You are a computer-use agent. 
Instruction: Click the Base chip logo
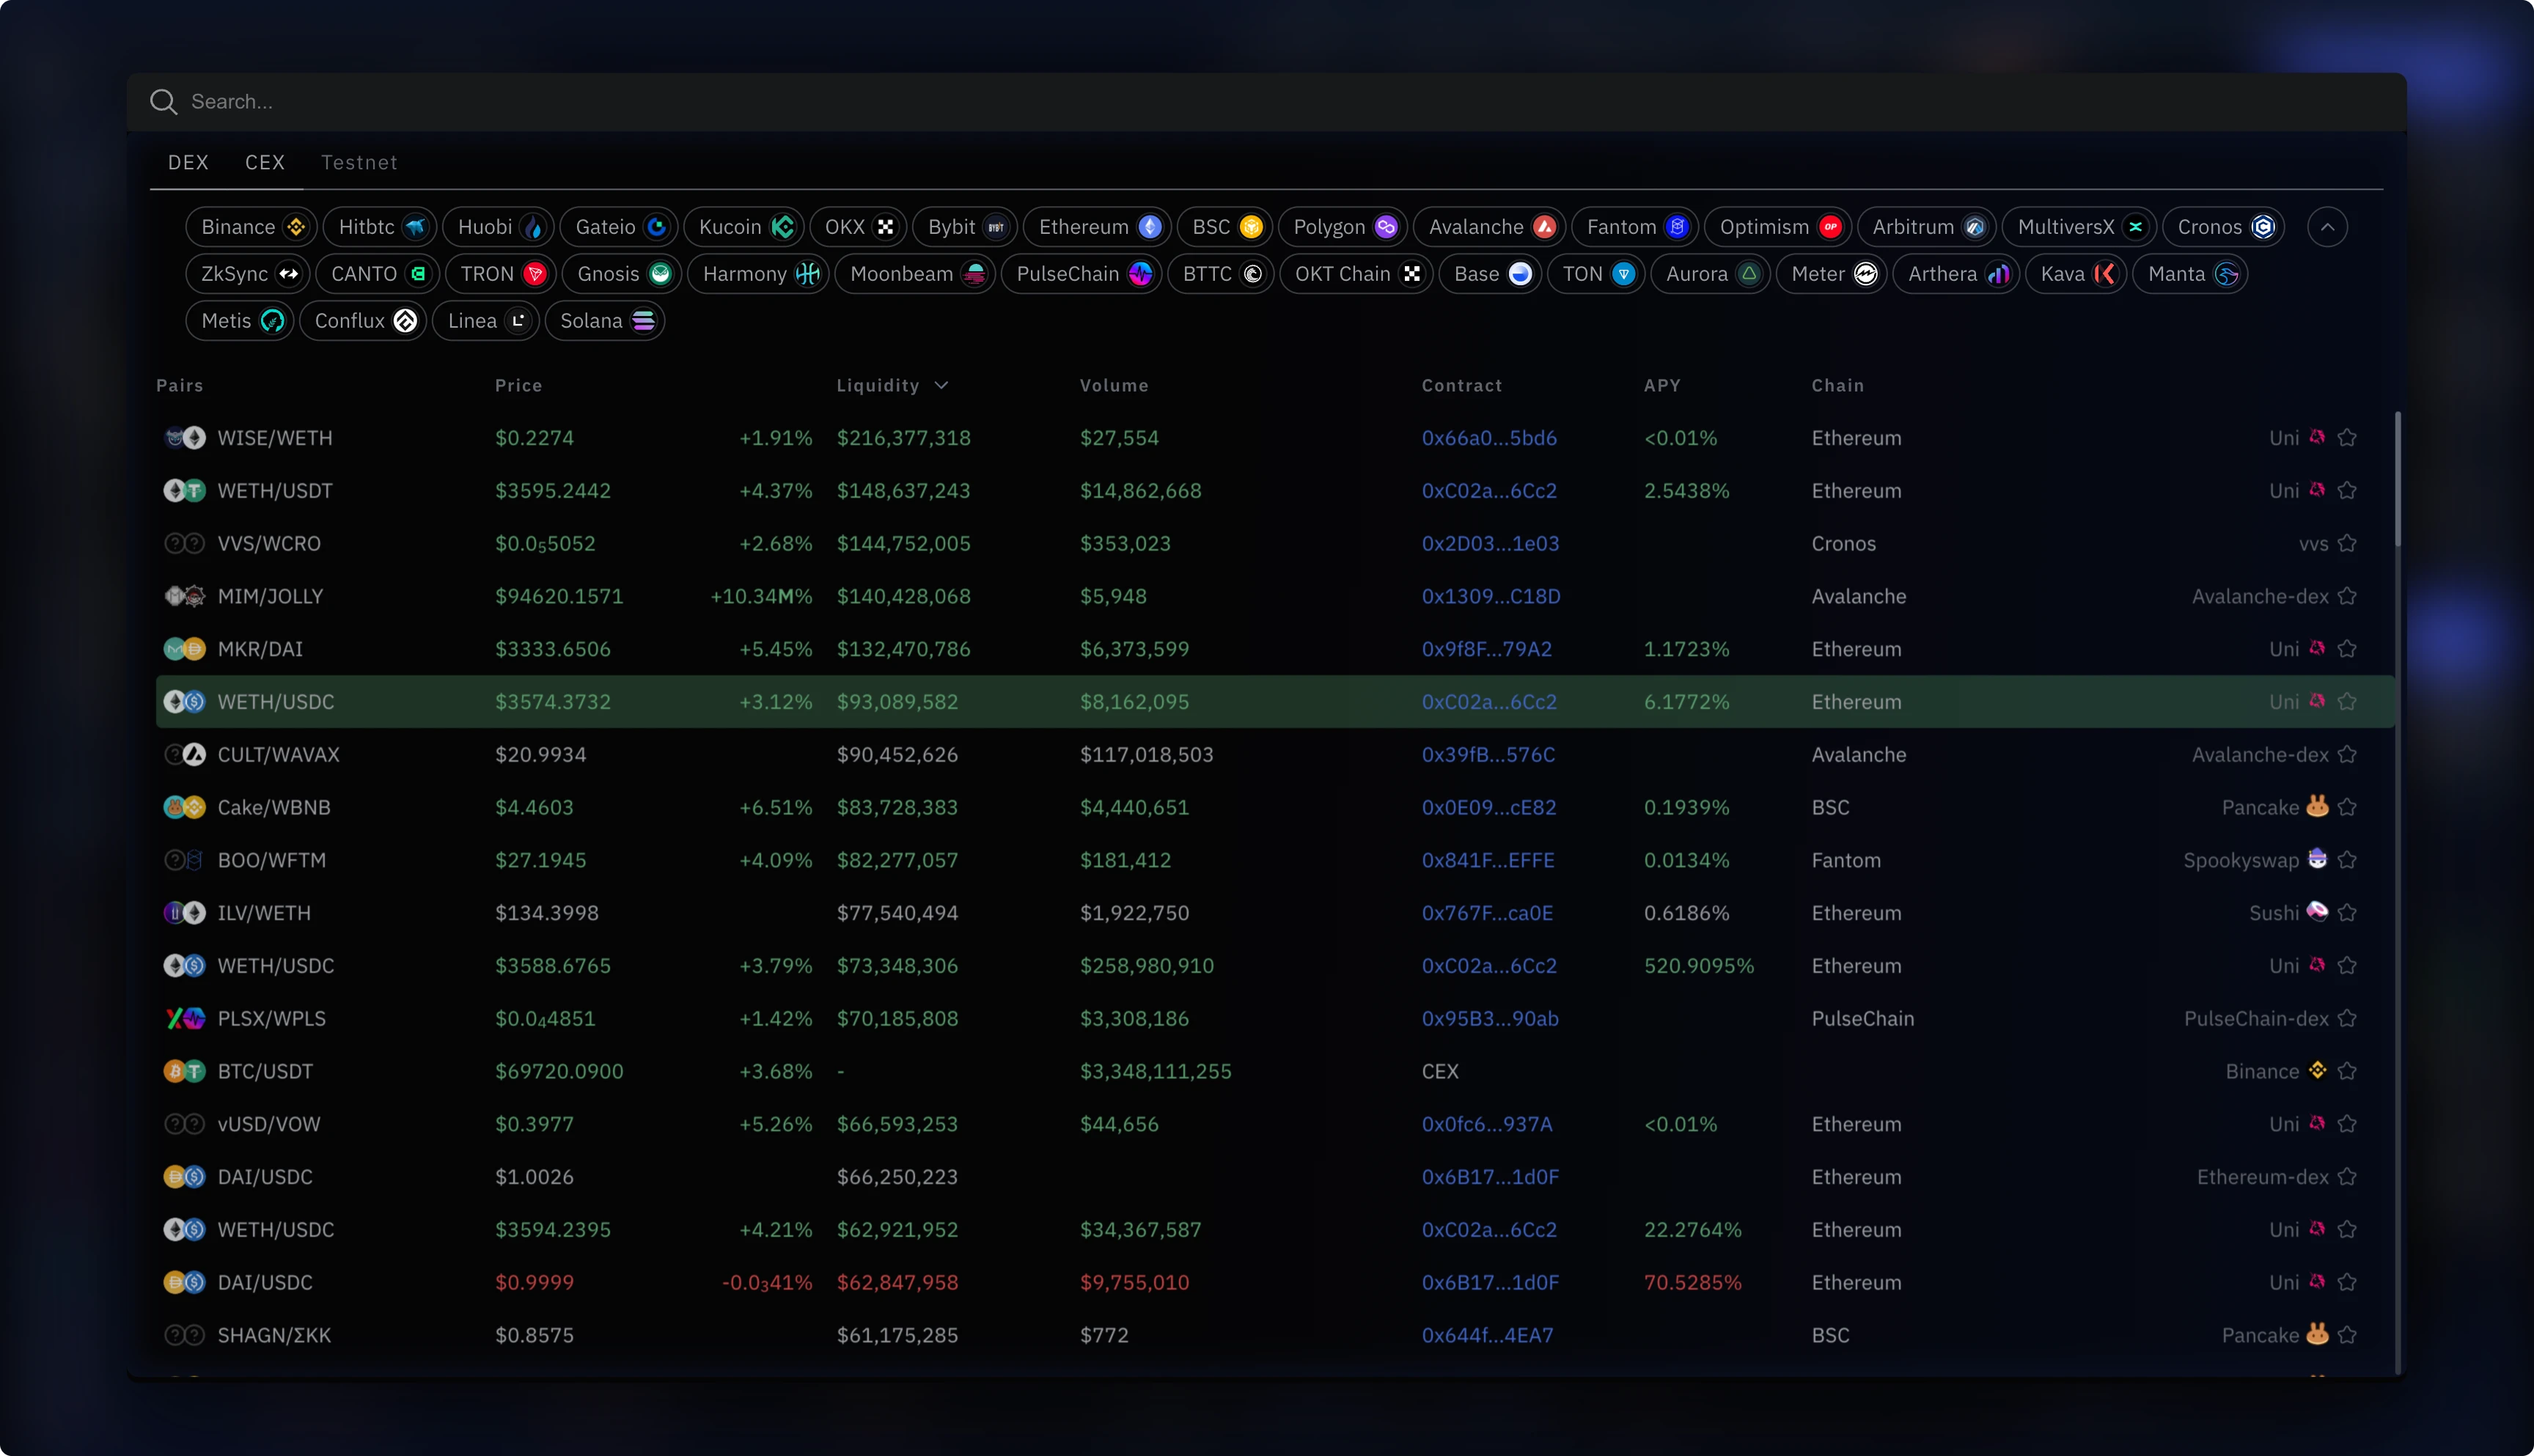1519,274
